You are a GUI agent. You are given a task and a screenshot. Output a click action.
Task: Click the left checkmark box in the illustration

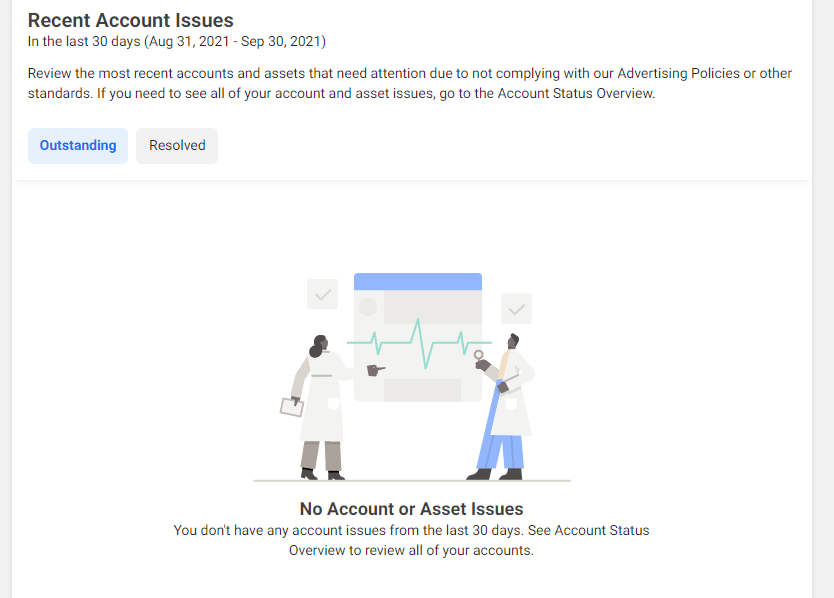coord(322,295)
